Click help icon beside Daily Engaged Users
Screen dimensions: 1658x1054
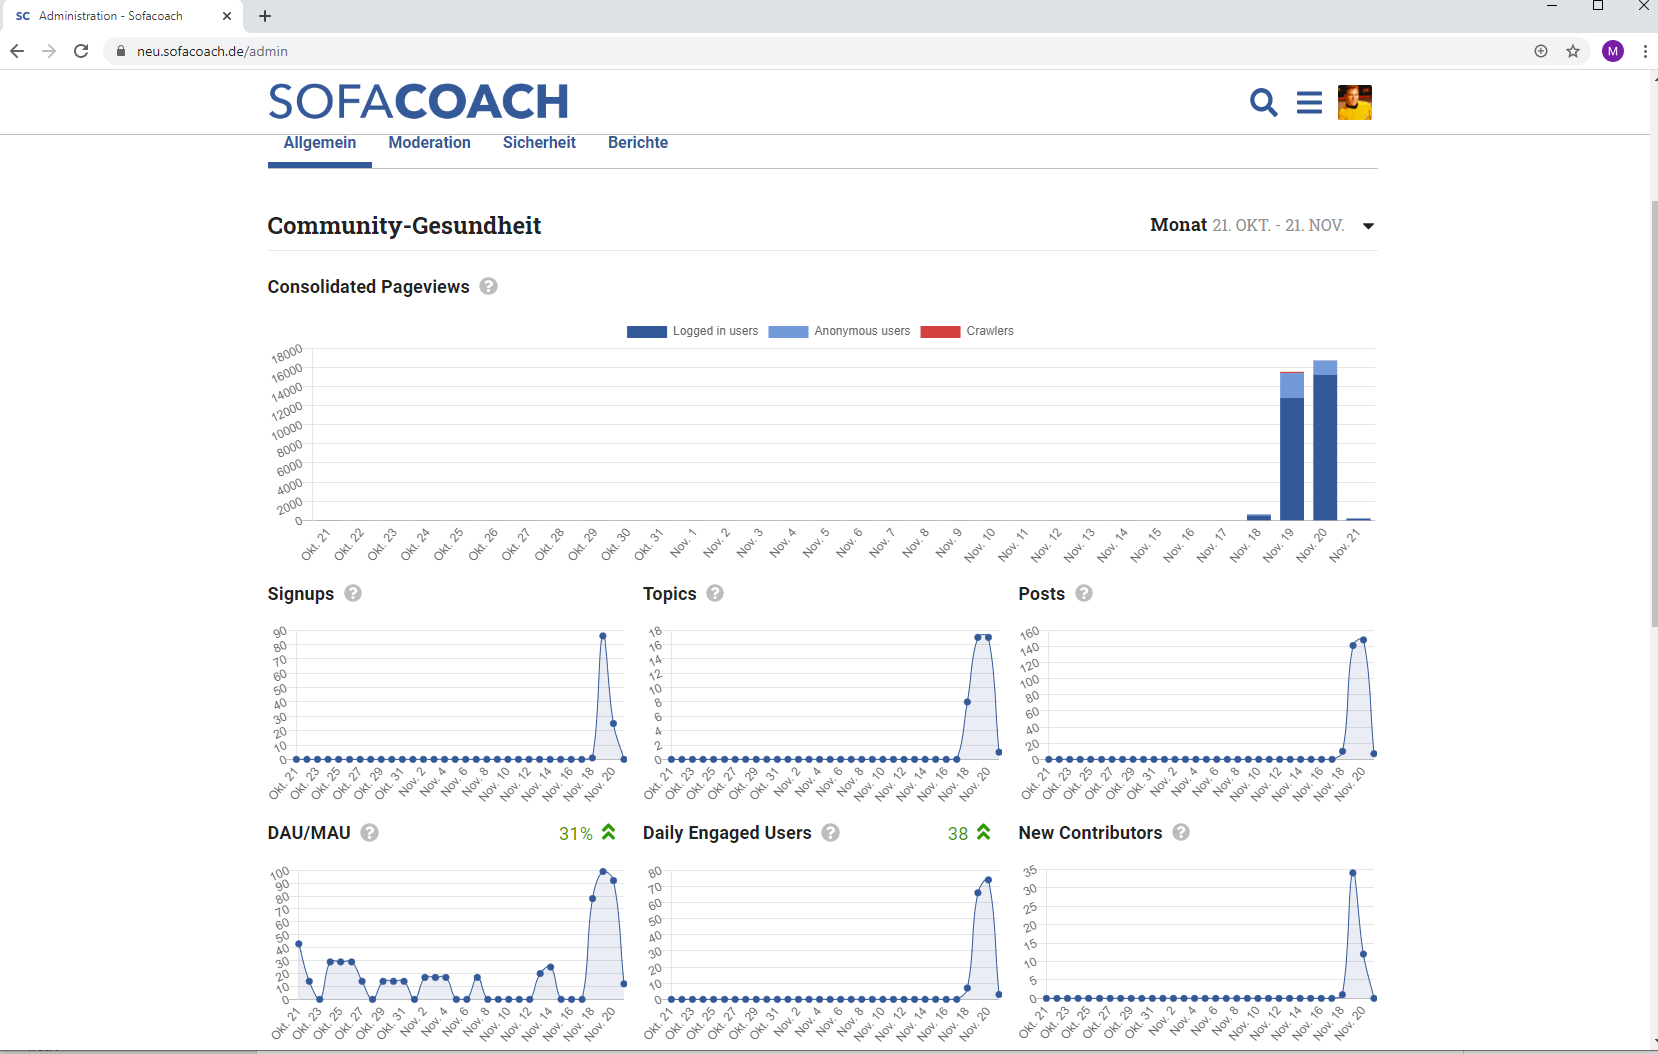point(831,832)
